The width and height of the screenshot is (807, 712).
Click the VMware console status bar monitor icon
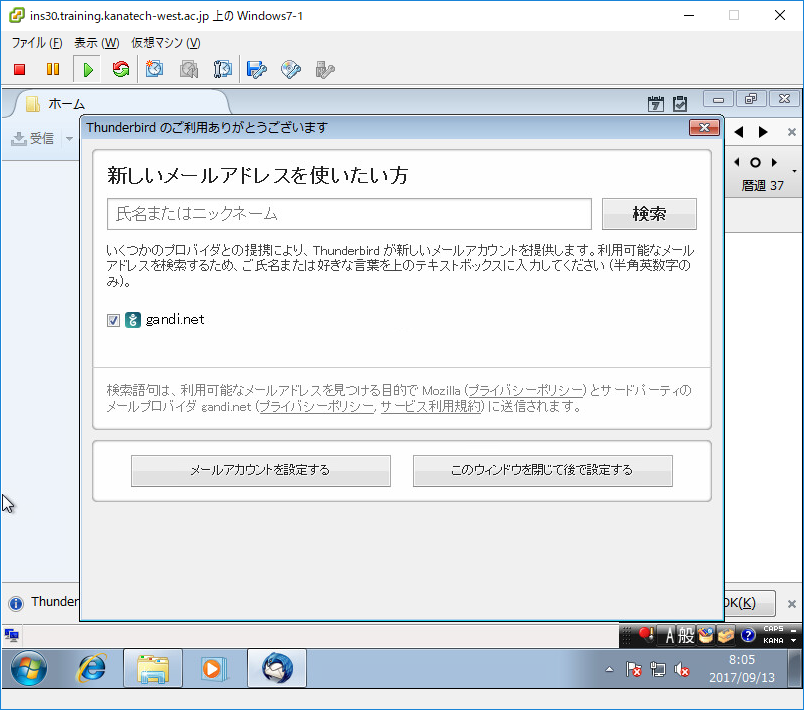click(11, 636)
